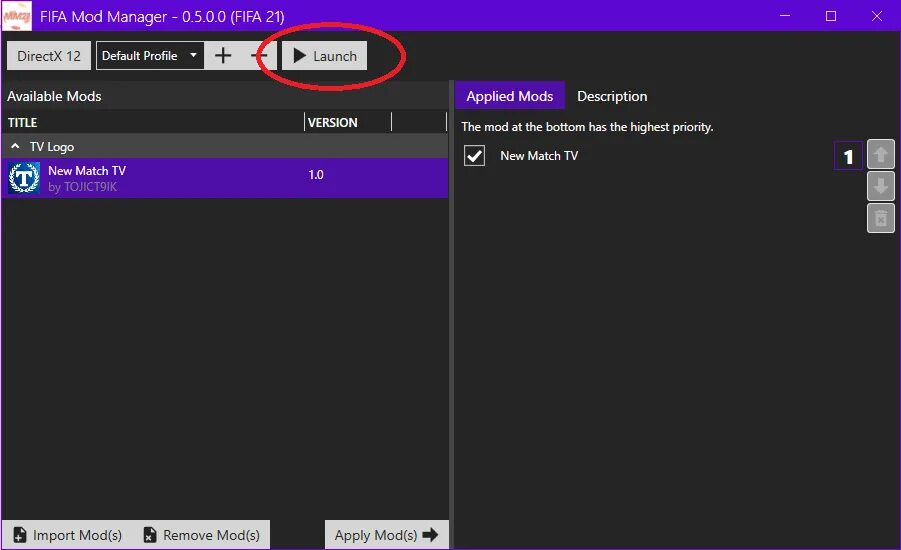Open the Description tab

tap(612, 96)
